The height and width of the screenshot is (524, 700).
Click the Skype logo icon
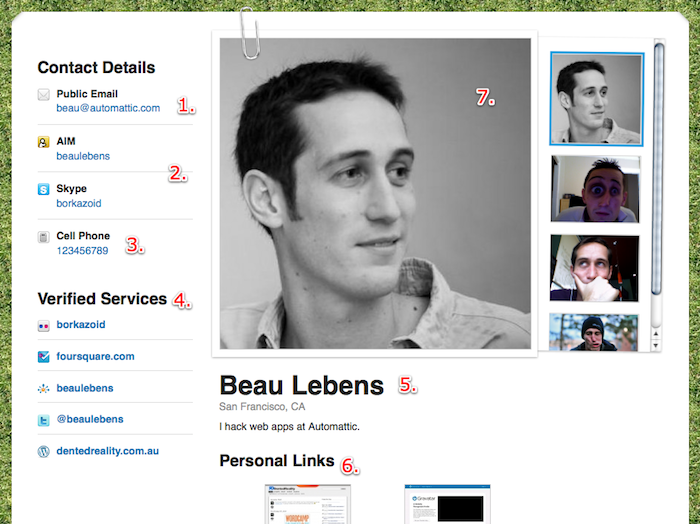[43, 189]
